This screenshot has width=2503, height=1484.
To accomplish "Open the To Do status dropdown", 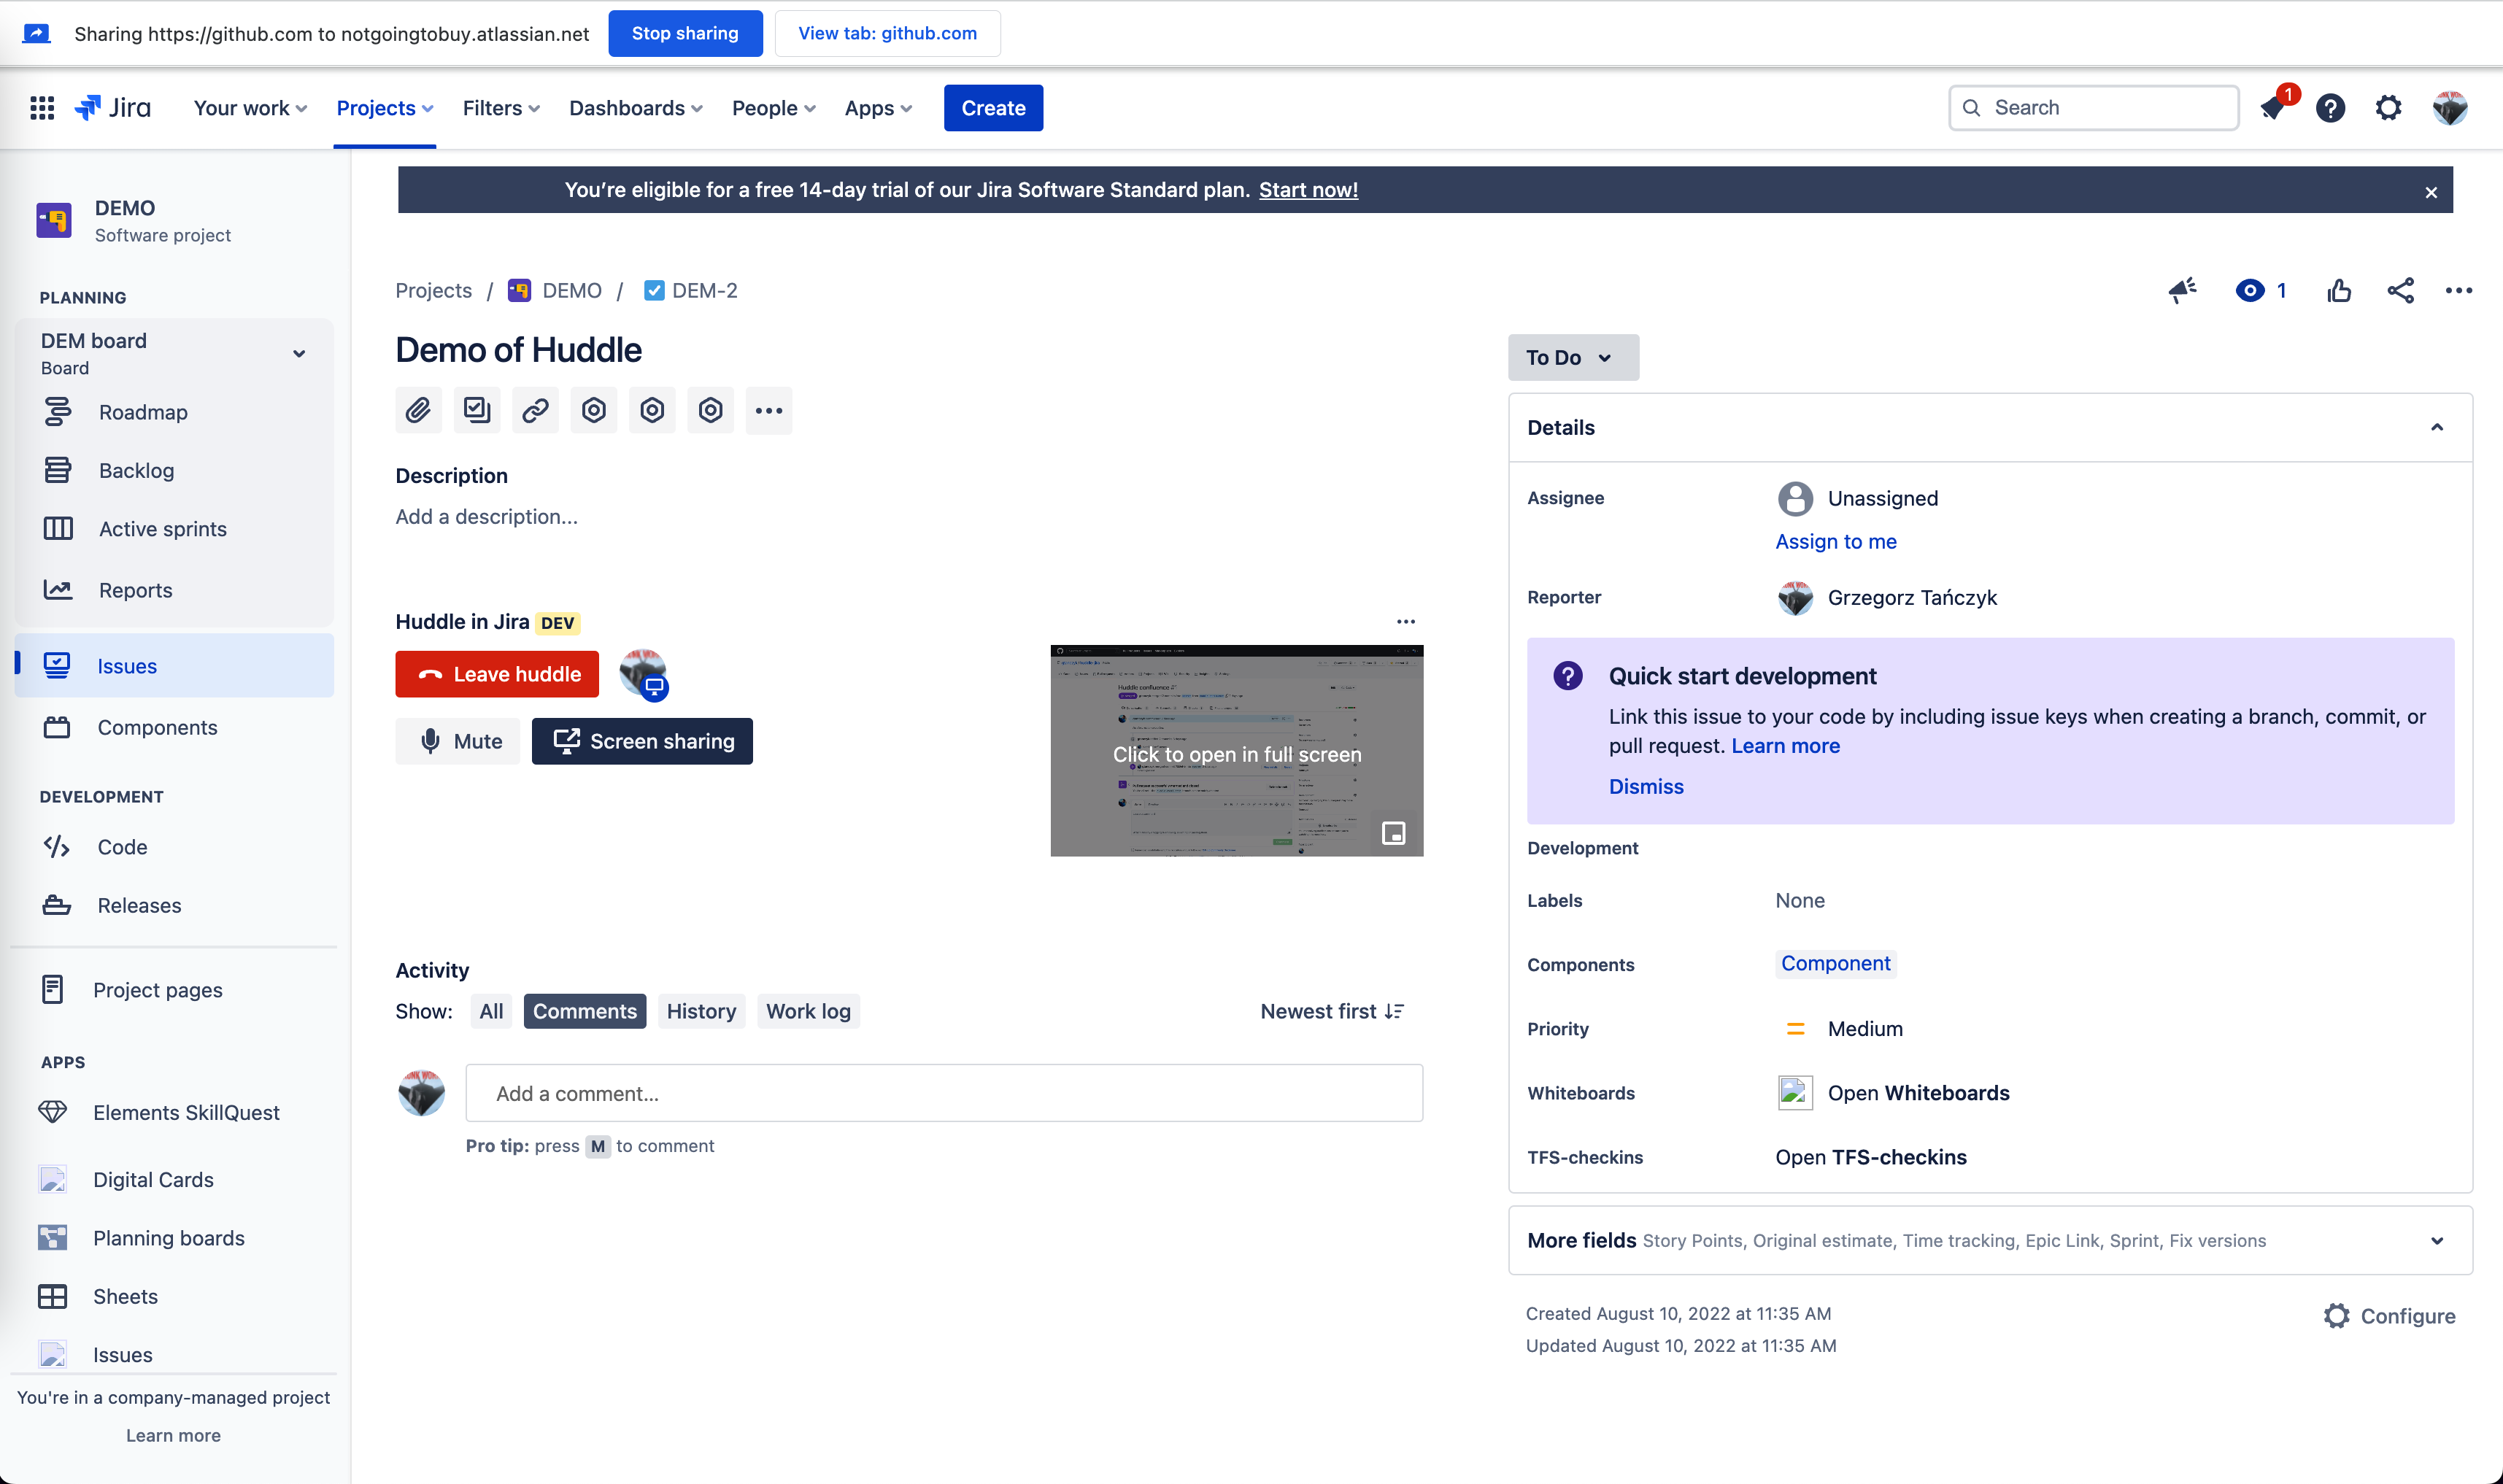I will click(1572, 357).
